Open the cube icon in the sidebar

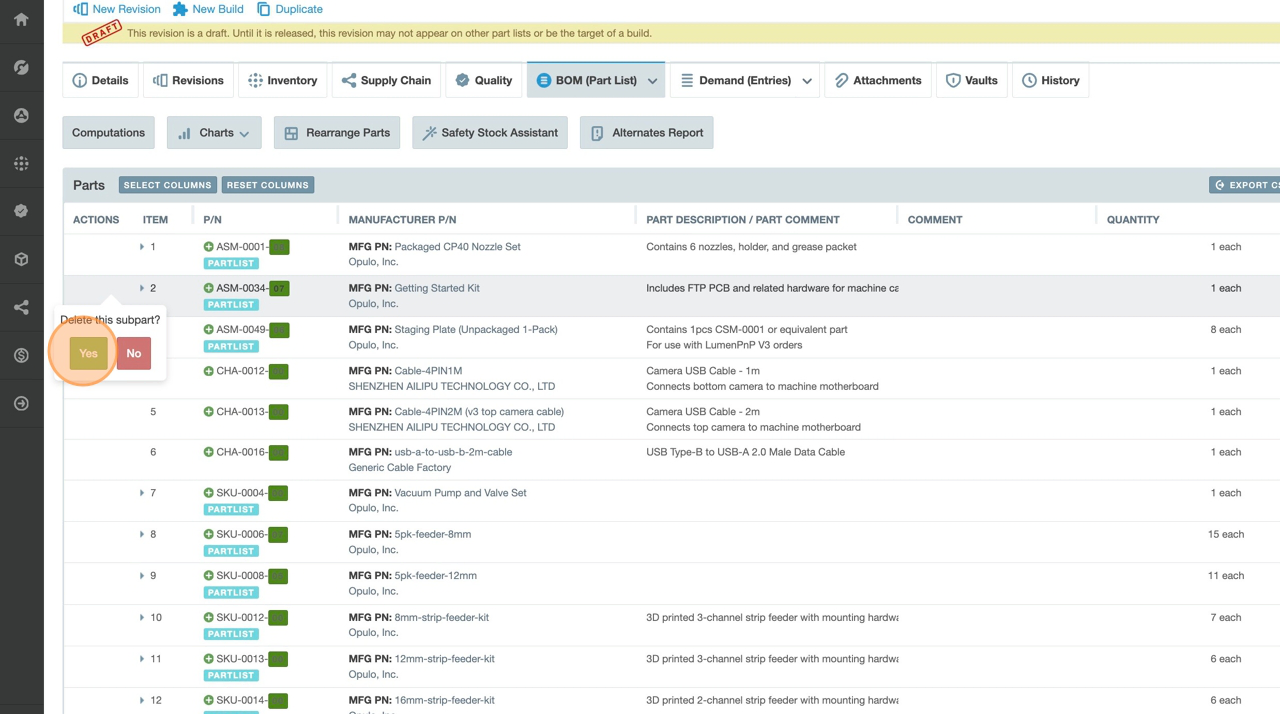pyautogui.click(x=21, y=259)
